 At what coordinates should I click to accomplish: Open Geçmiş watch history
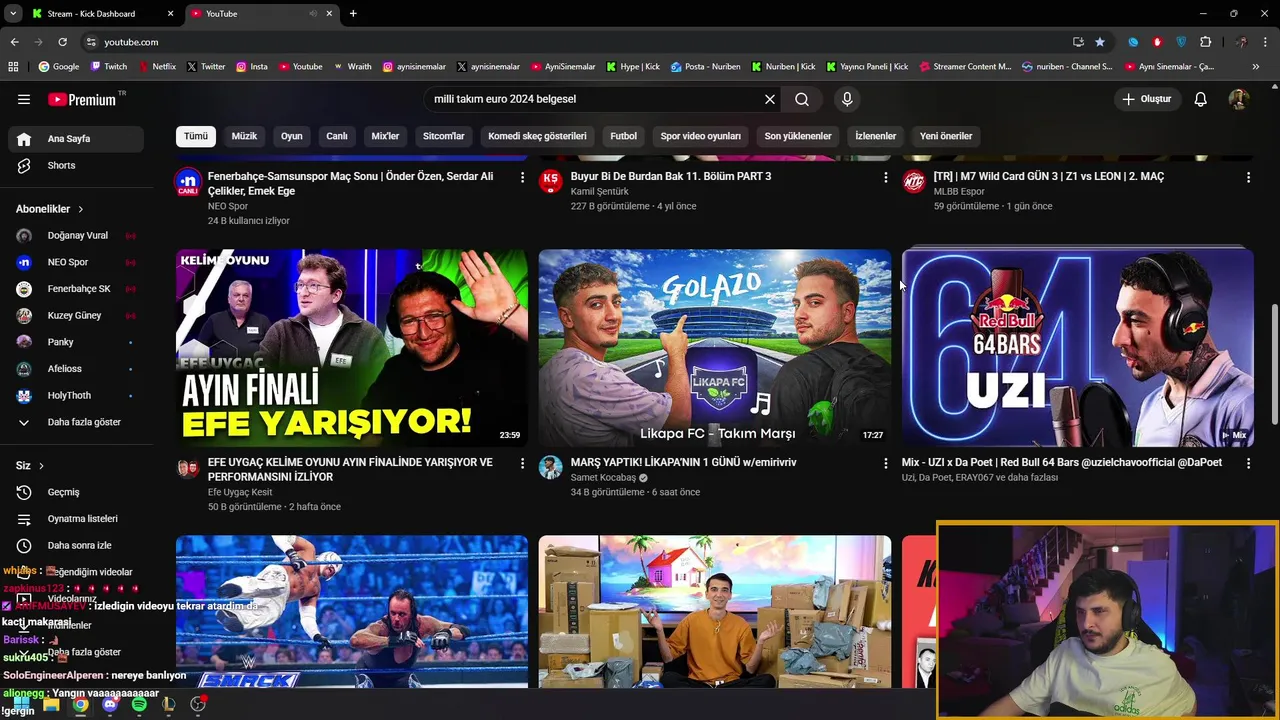(x=76, y=492)
